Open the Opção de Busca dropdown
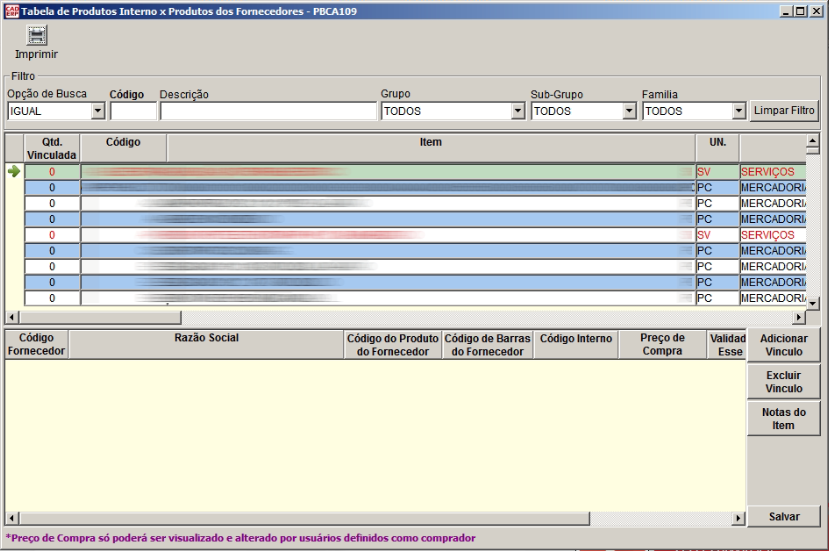The height and width of the screenshot is (551, 829). coord(98,111)
